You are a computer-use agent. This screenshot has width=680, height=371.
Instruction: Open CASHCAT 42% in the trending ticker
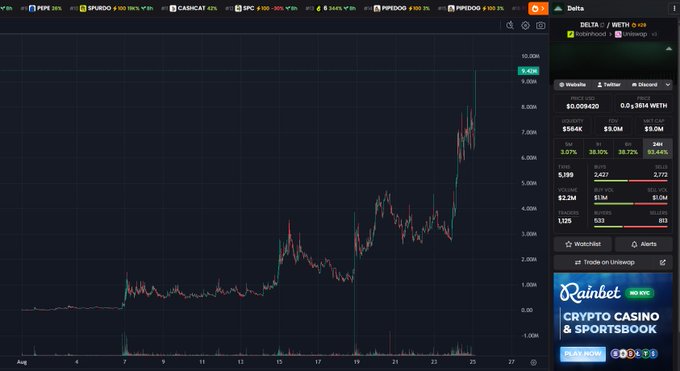[x=190, y=8]
